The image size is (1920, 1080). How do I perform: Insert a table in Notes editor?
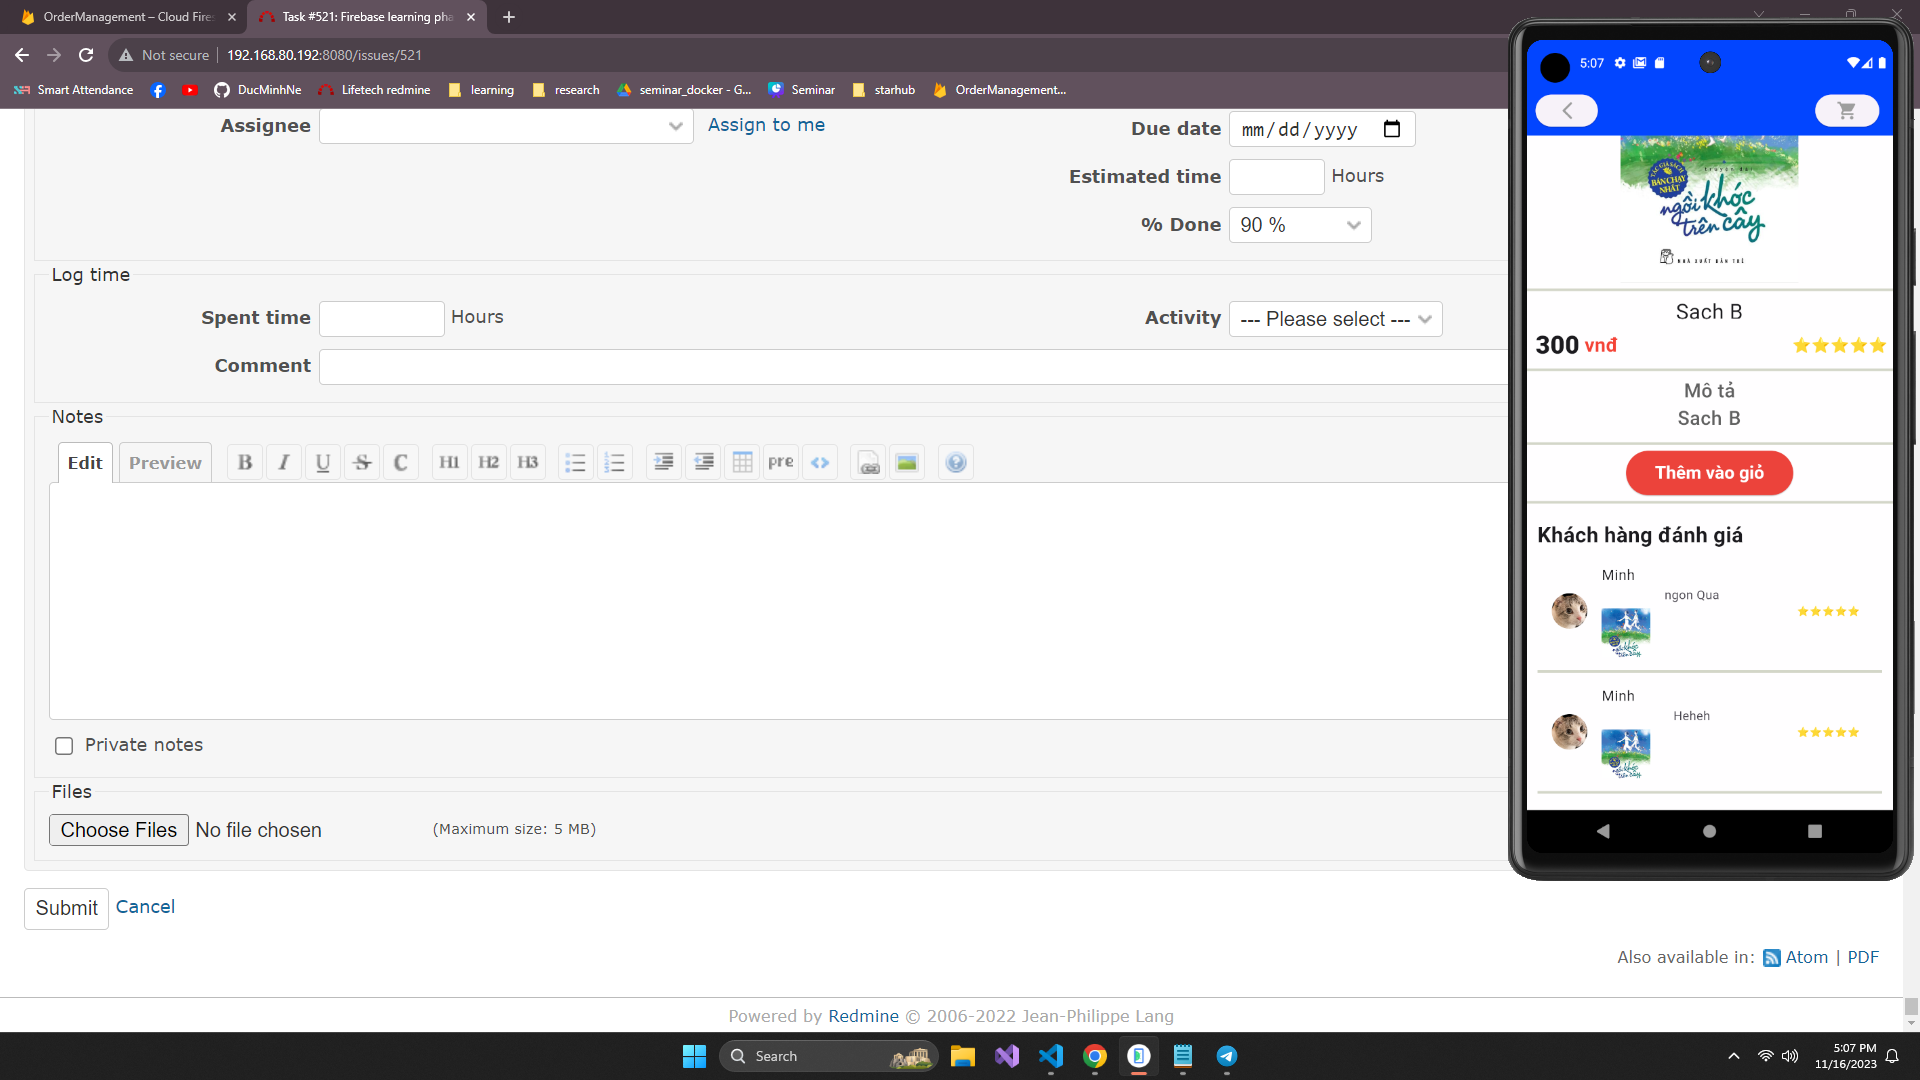click(x=742, y=462)
